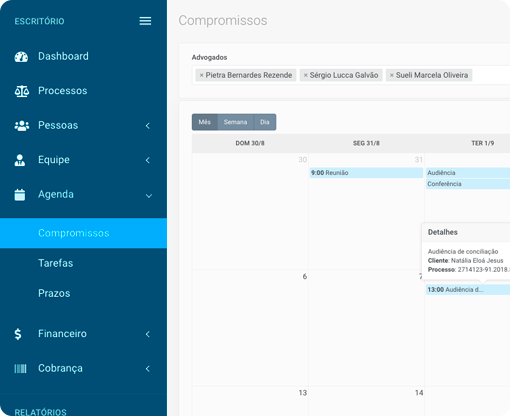Select day 31 in calendar
The height and width of the screenshot is (416, 510).
coord(419,160)
